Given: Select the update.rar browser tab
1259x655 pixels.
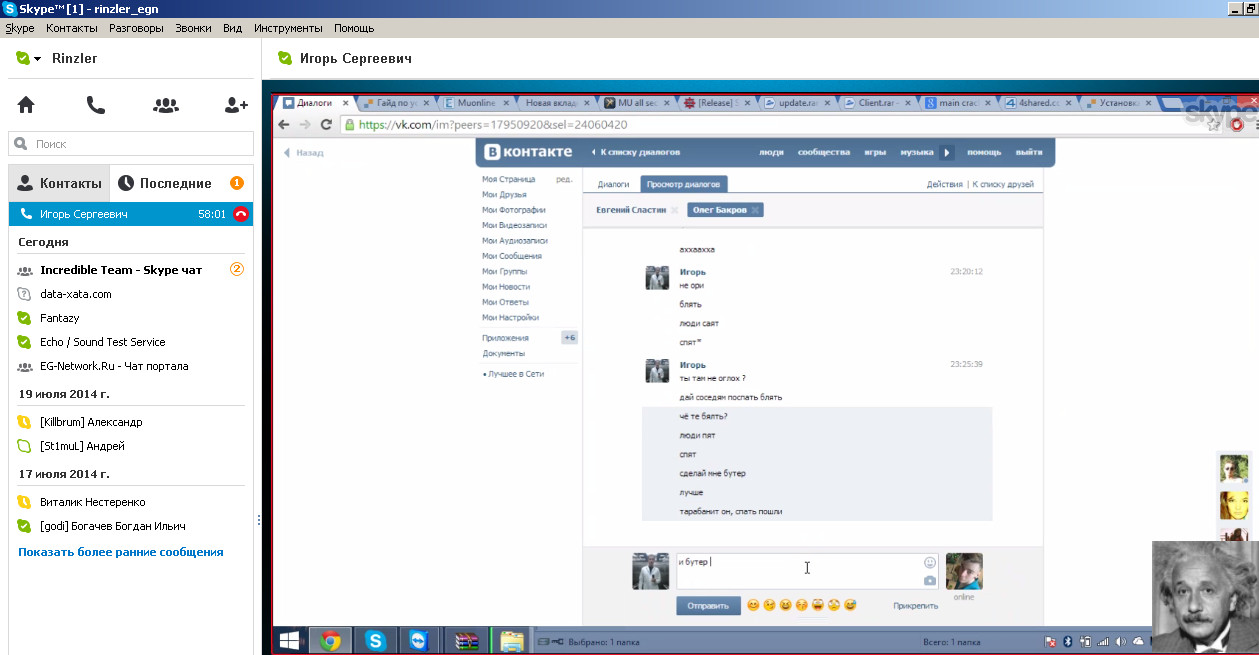Looking at the screenshot, I should 797,102.
